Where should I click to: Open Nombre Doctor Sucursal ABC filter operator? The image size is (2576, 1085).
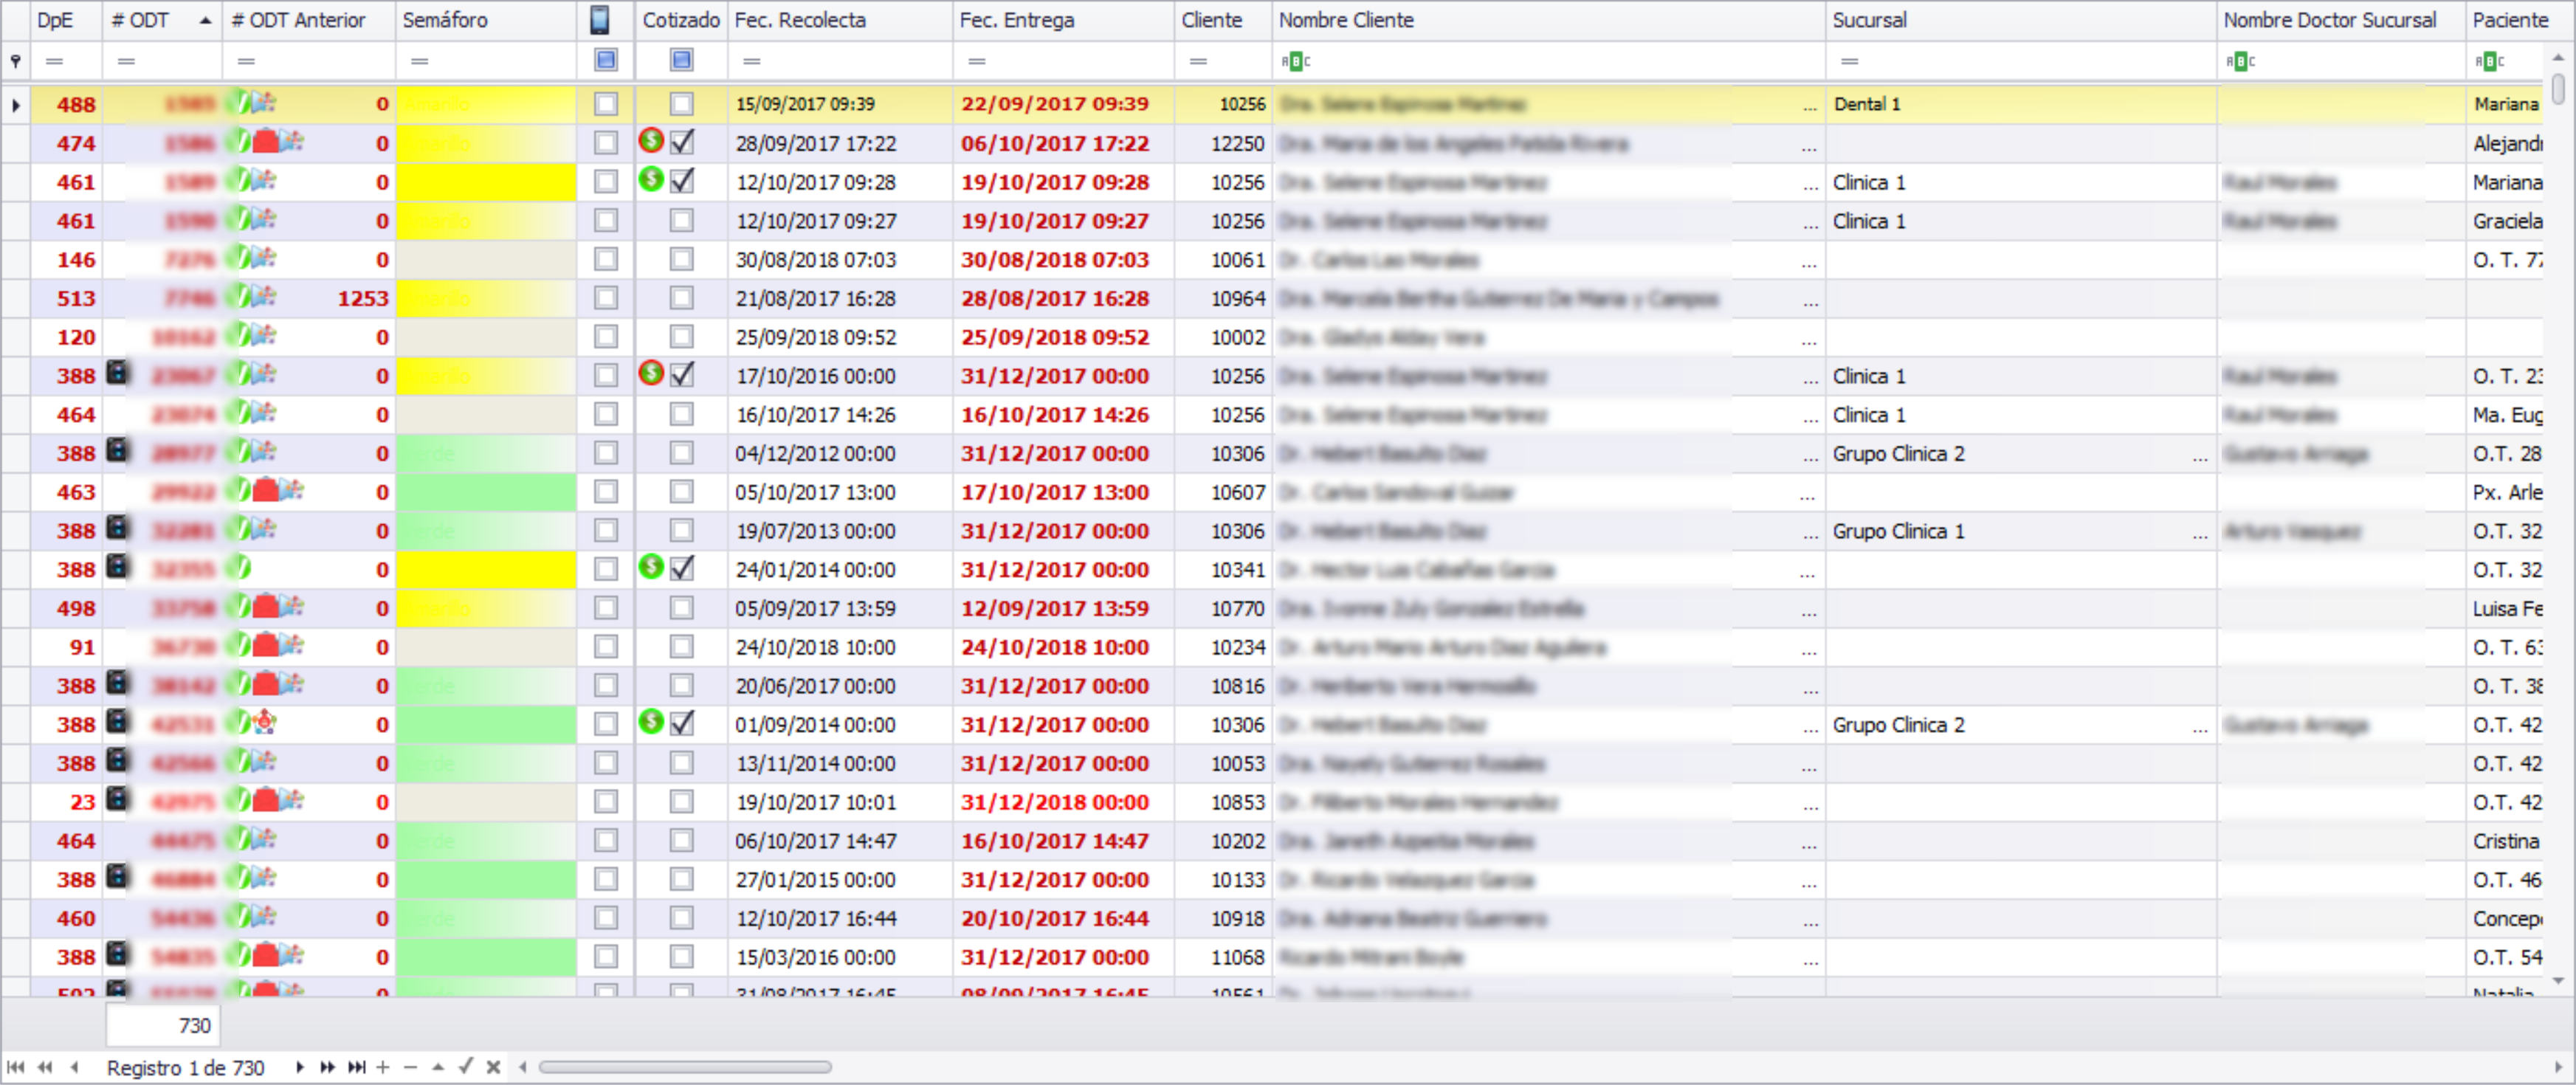tap(2241, 61)
